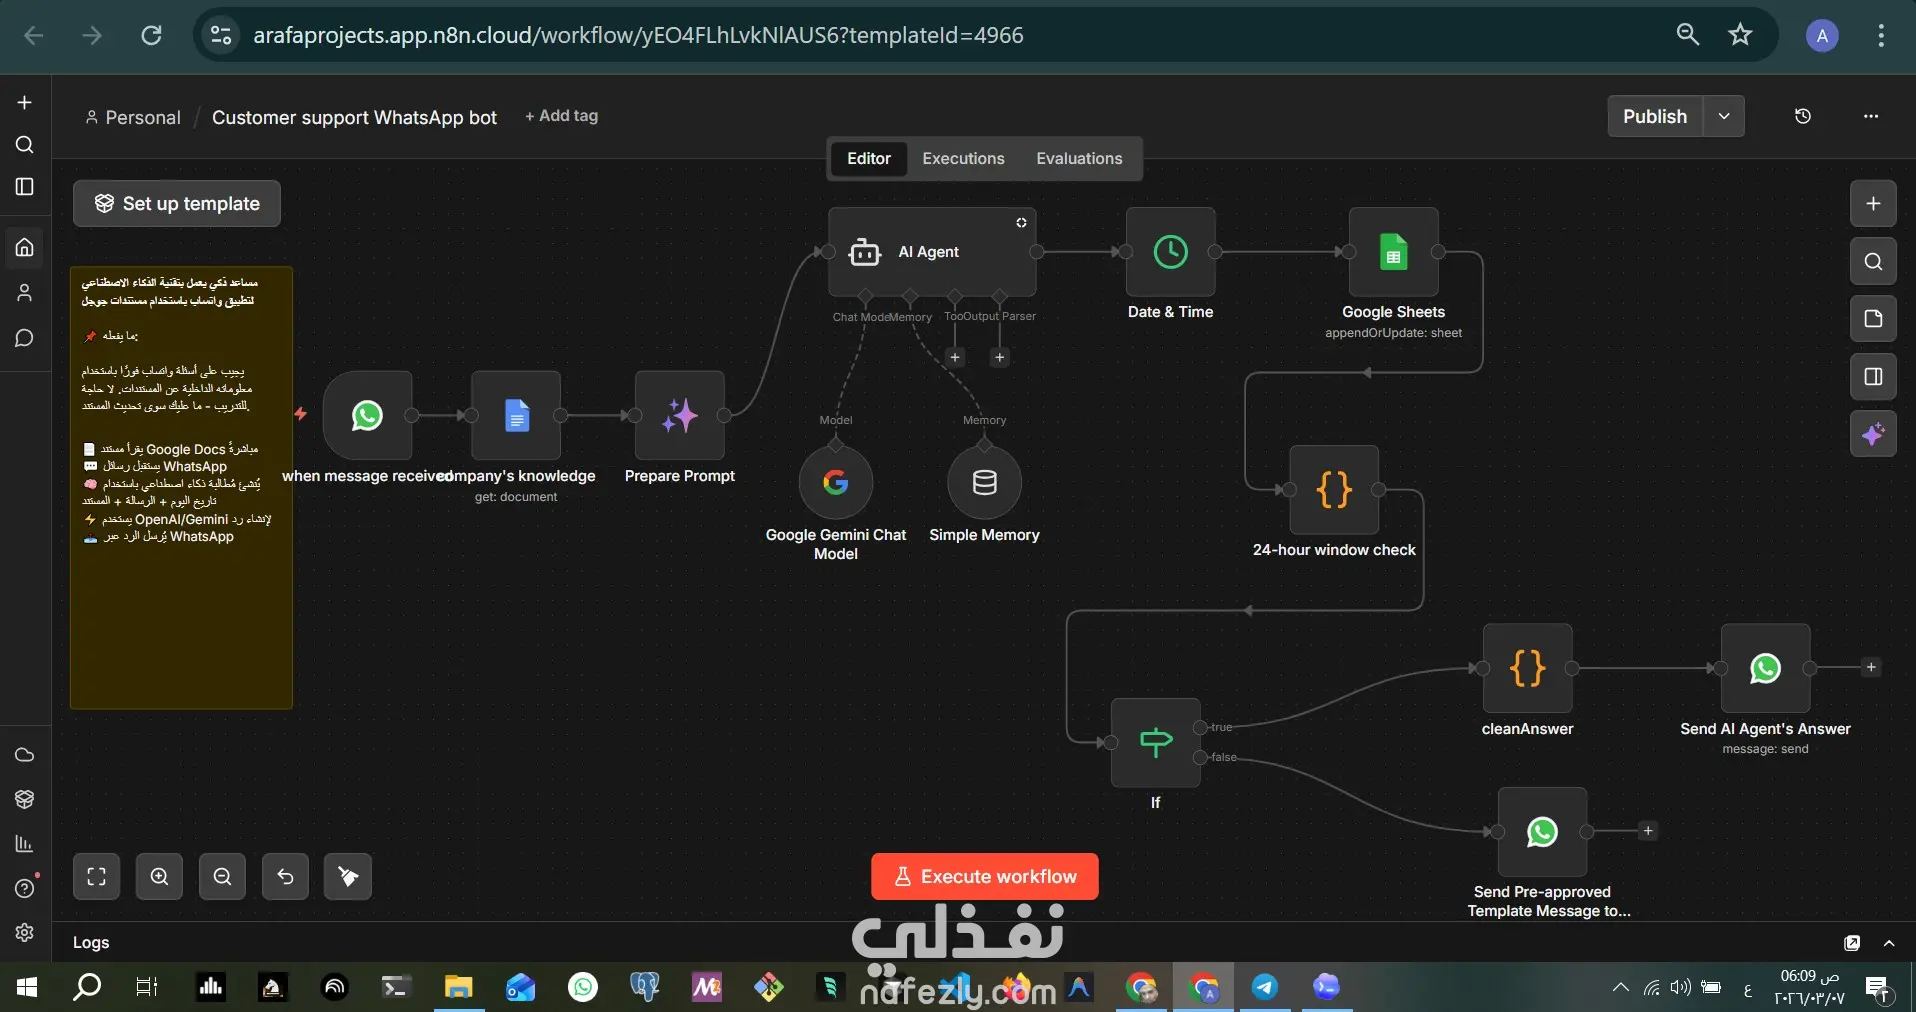Open the sidebar chat section
This screenshot has height=1012, width=1916.
[25, 338]
